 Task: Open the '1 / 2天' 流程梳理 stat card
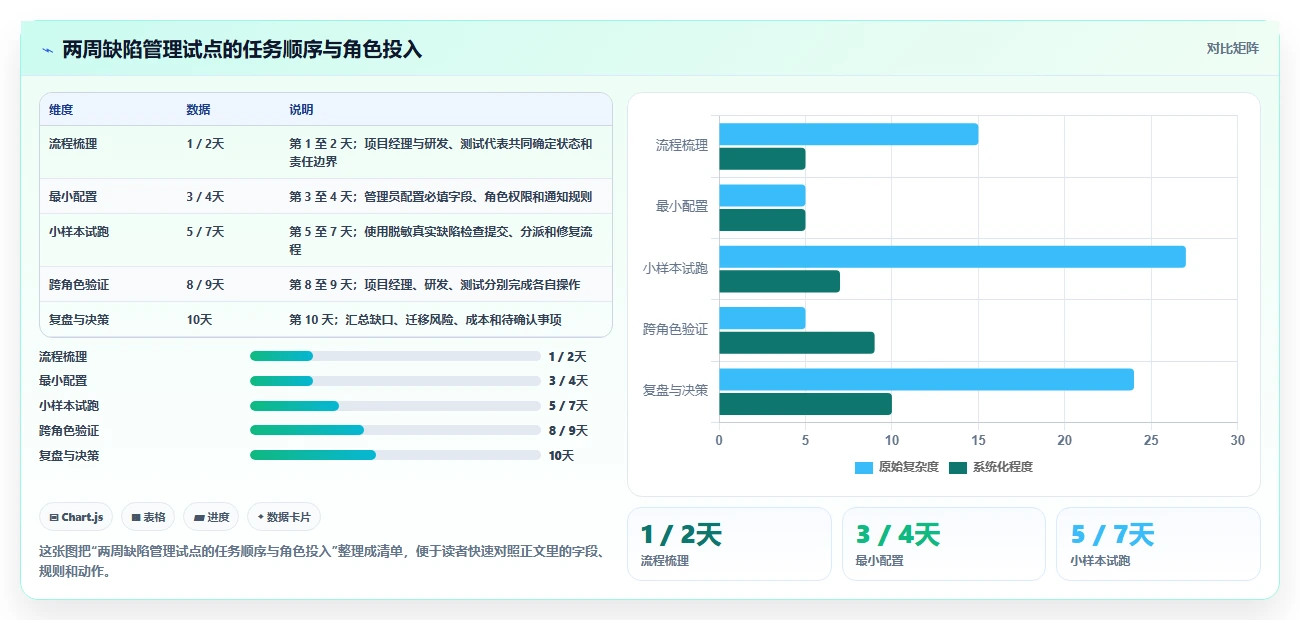pyautogui.click(x=729, y=544)
